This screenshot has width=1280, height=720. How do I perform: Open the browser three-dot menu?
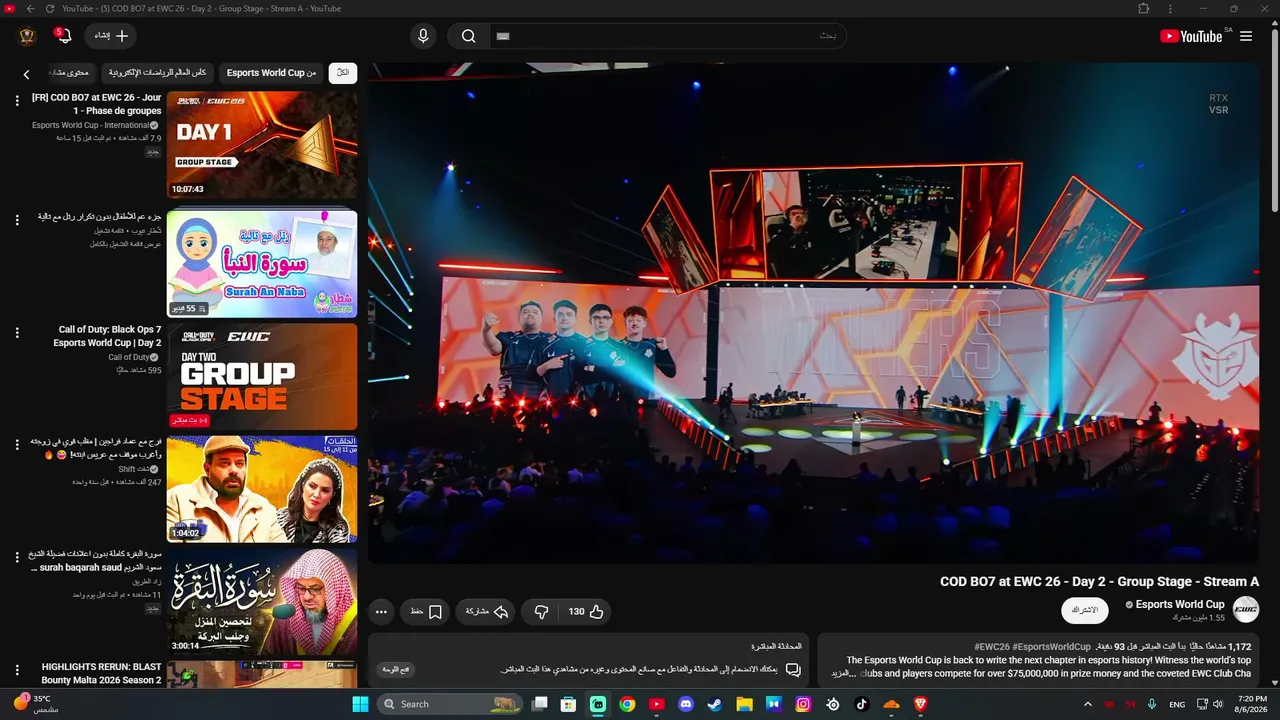(x=1171, y=8)
